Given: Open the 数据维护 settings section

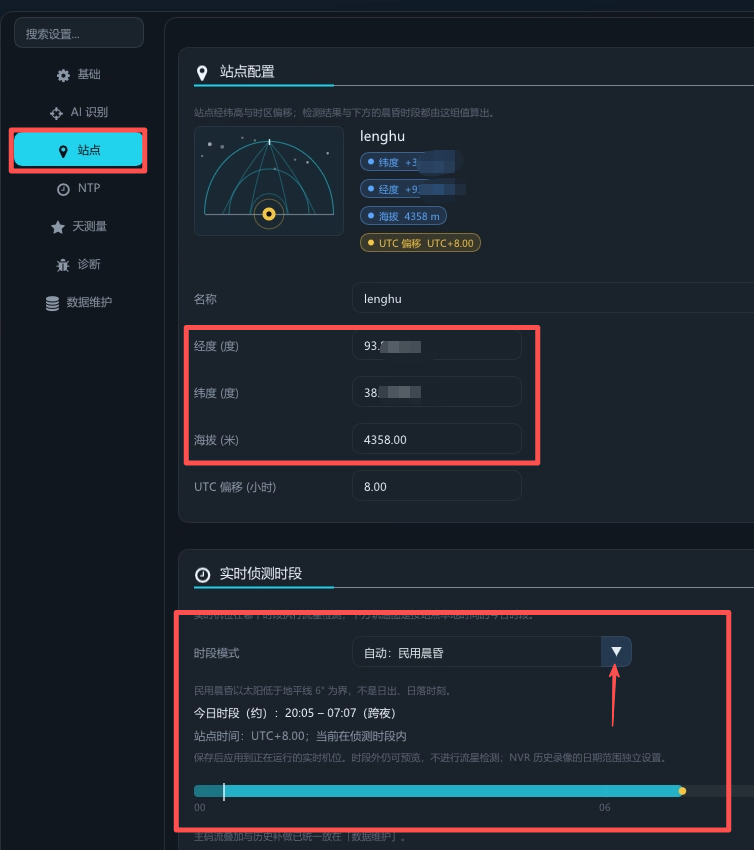Looking at the screenshot, I should tap(79, 302).
